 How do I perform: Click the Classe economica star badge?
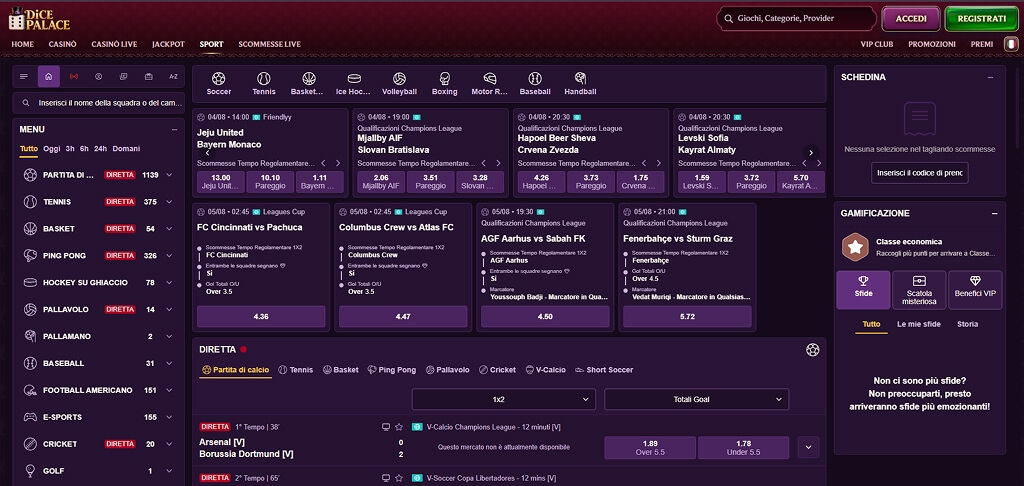pyautogui.click(x=855, y=247)
